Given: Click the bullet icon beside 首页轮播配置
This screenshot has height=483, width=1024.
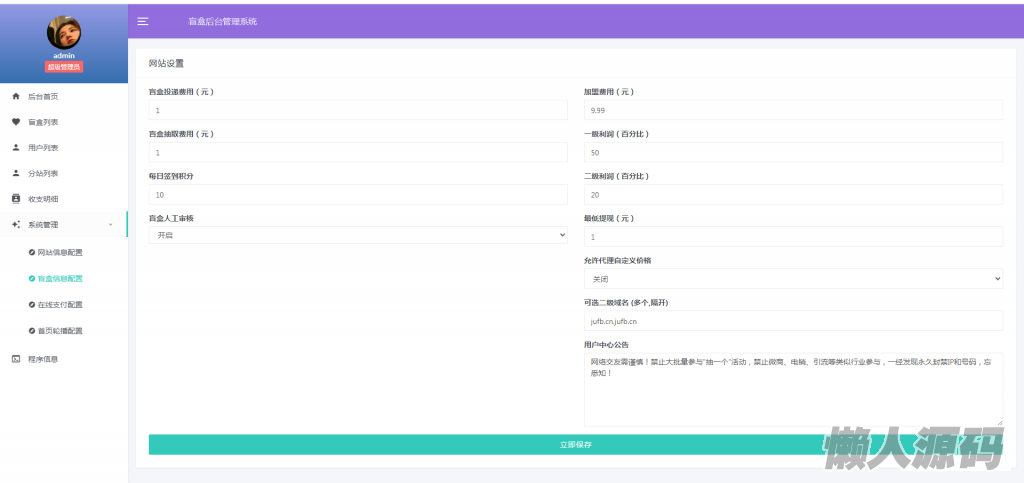Looking at the screenshot, I should tap(32, 331).
